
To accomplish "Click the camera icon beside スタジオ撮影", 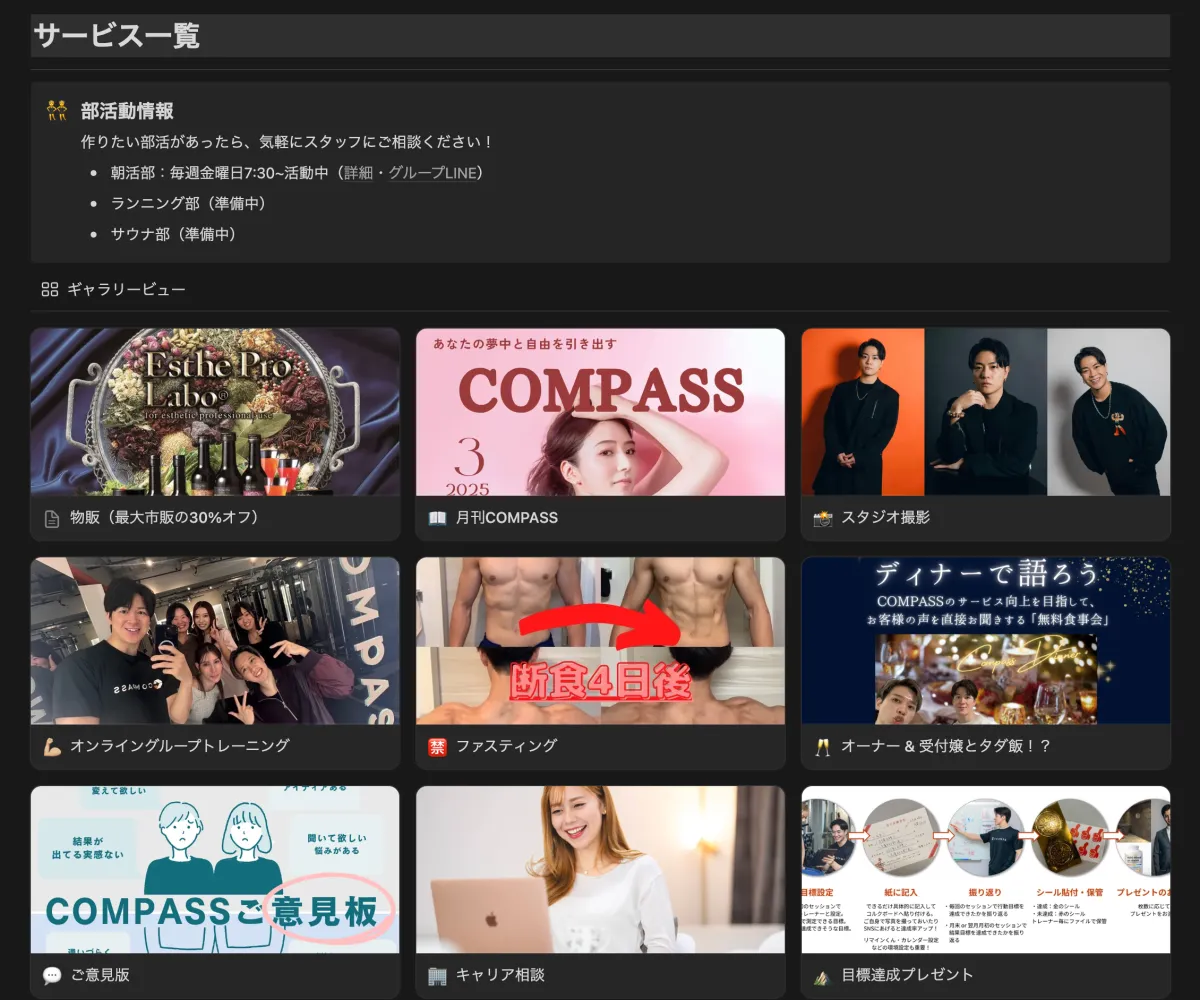I will (823, 518).
